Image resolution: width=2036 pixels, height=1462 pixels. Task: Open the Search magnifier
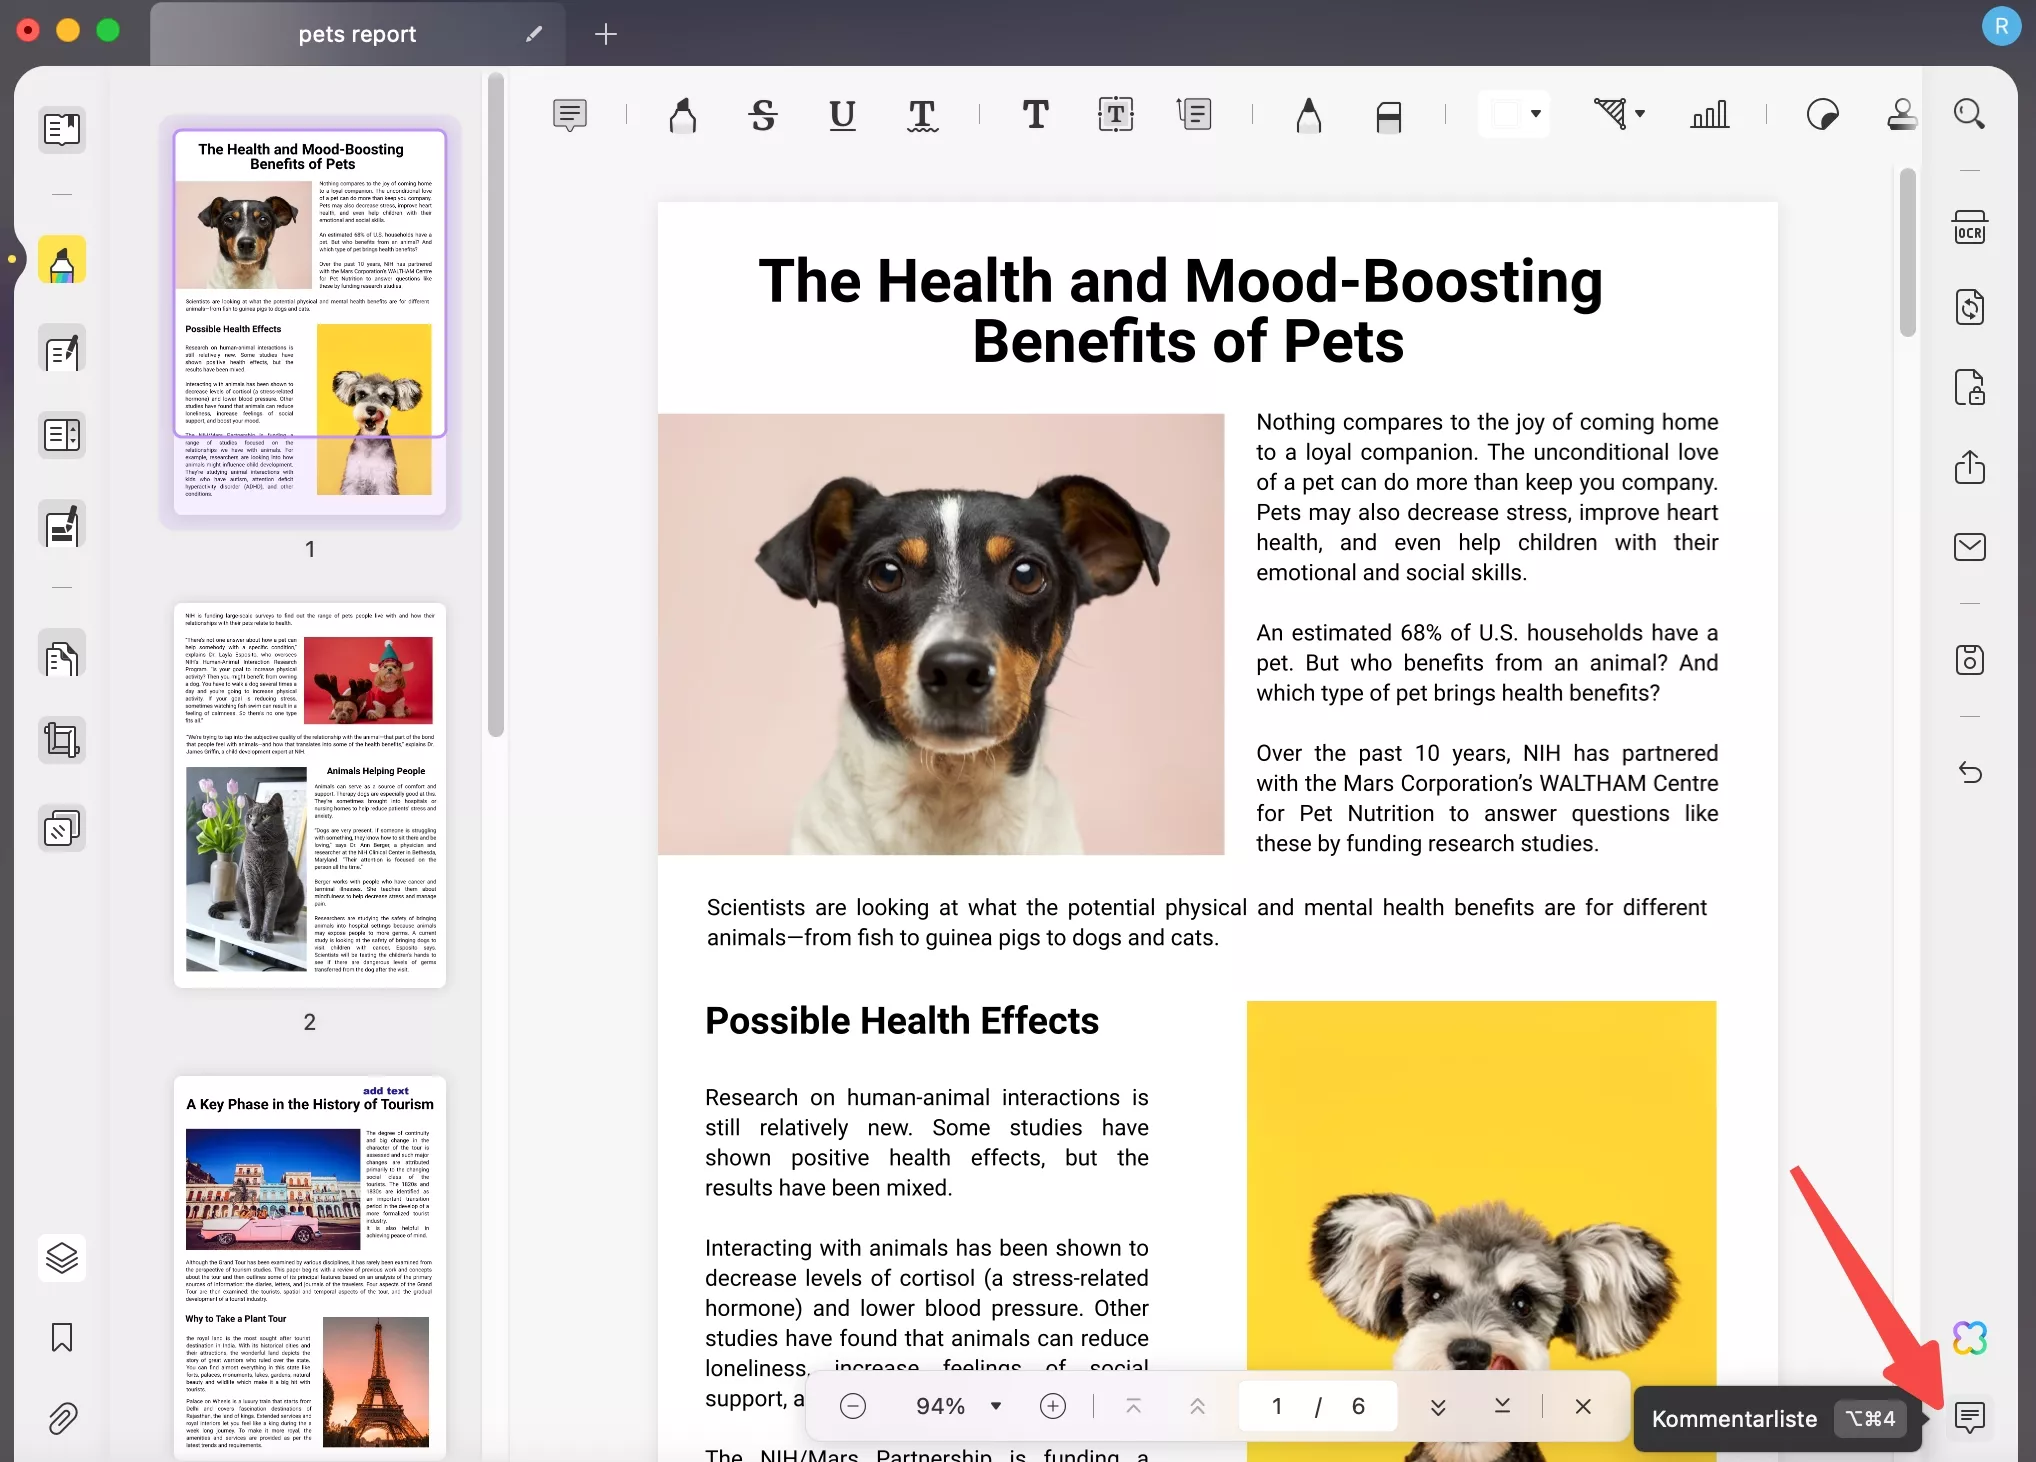coord(1970,114)
